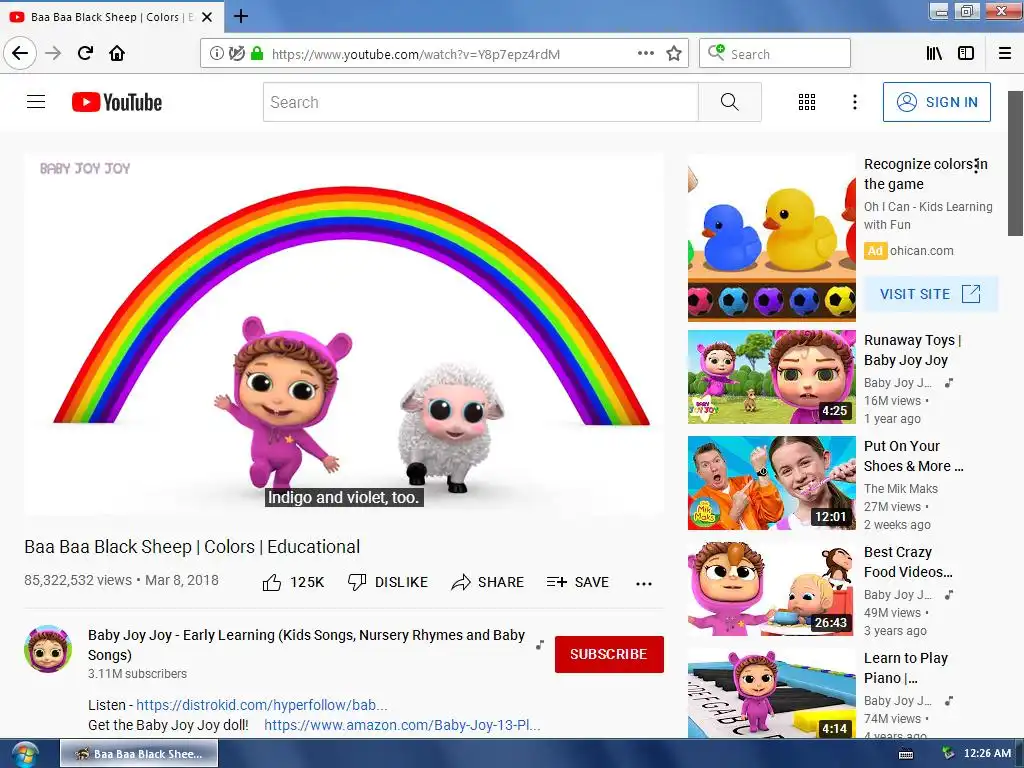Reload the page with the refresh icon
The image size is (1024, 768).
[x=85, y=53]
